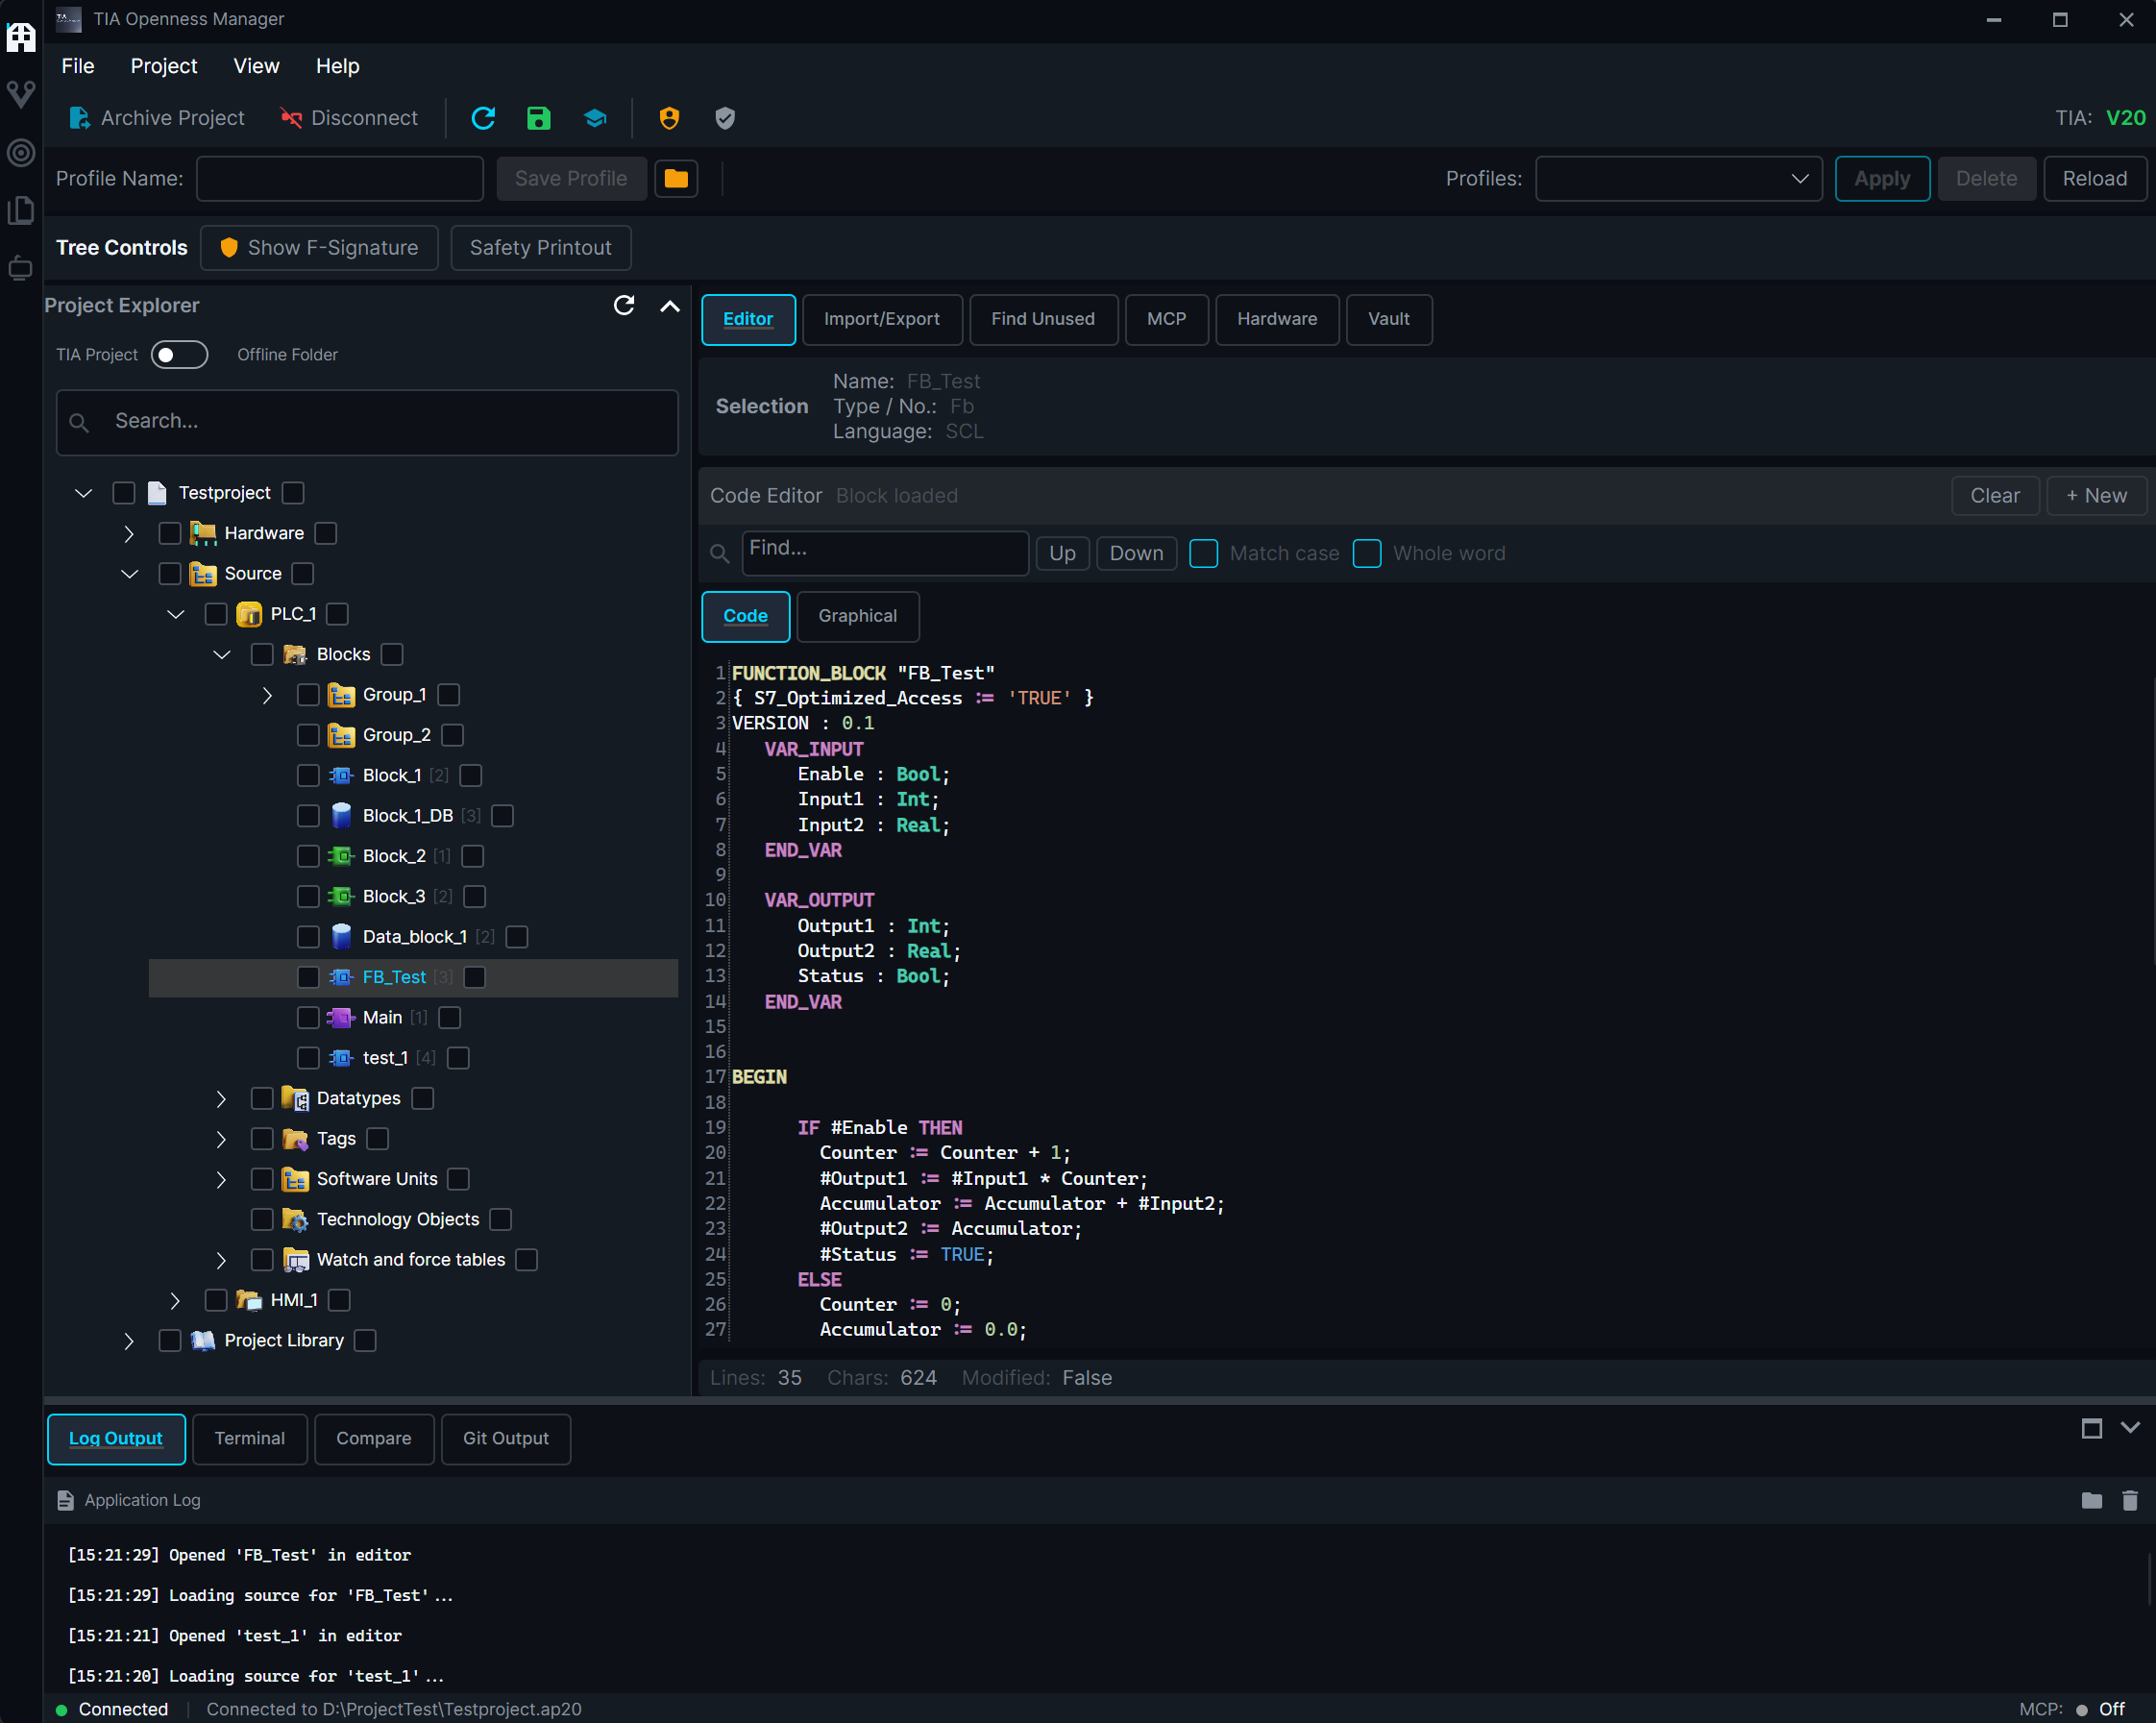This screenshot has height=1723, width=2156.
Task: Click the trash icon in Application Log
Action: [2130, 1500]
